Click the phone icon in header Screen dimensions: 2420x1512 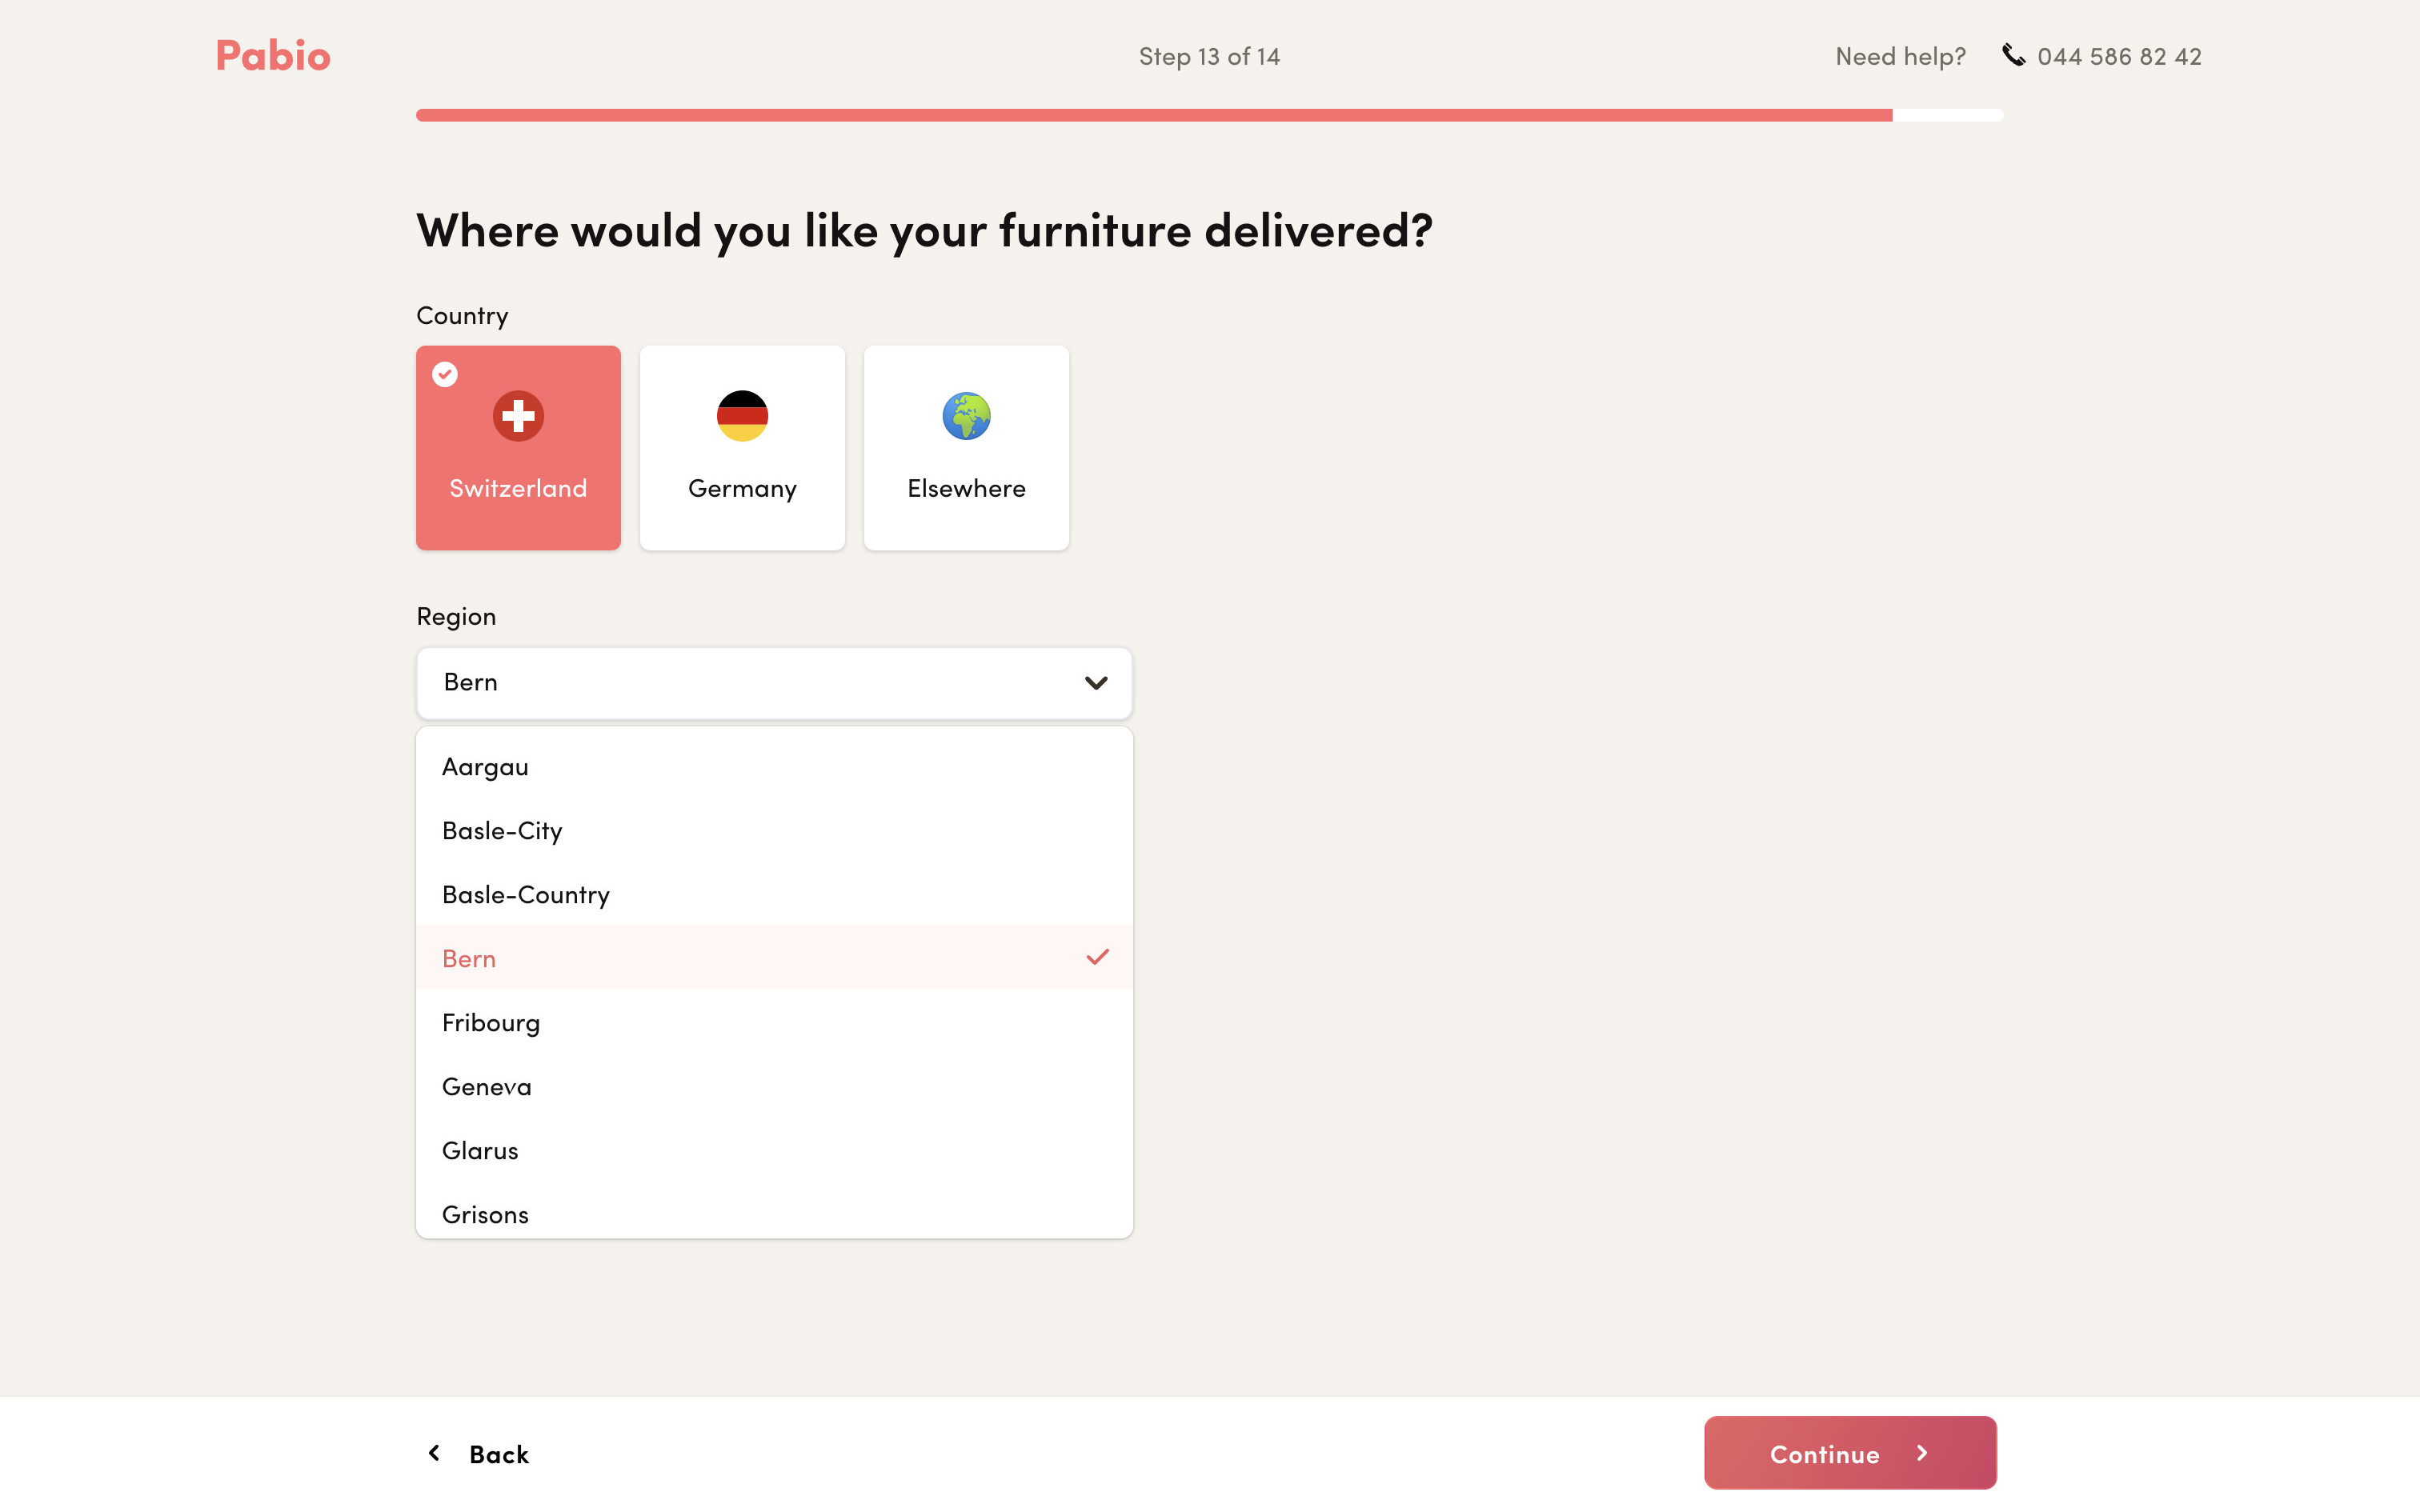click(x=2013, y=55)
